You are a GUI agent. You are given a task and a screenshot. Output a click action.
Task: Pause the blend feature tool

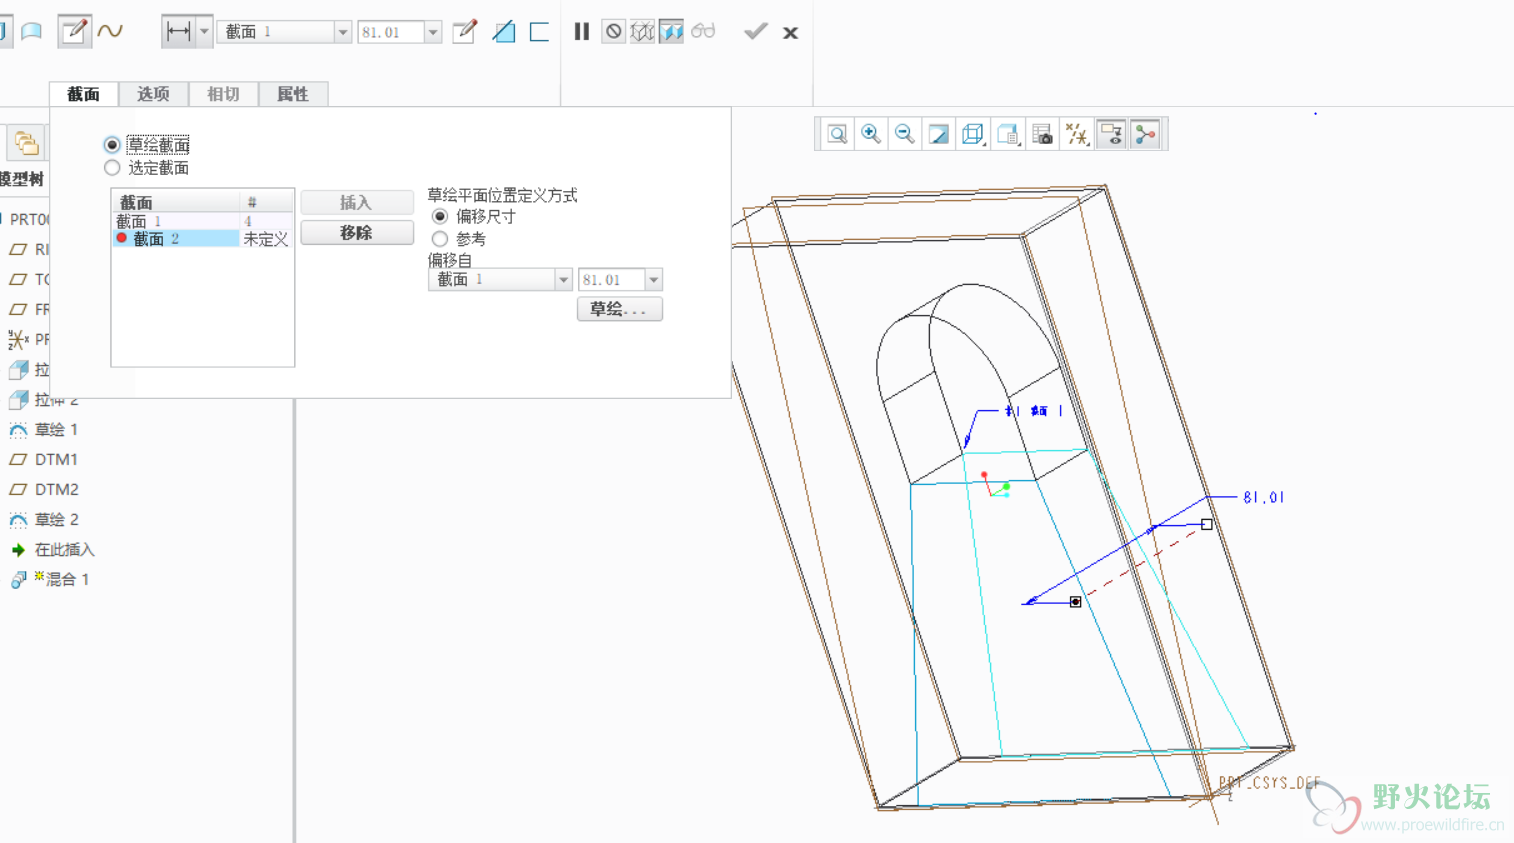582,32
